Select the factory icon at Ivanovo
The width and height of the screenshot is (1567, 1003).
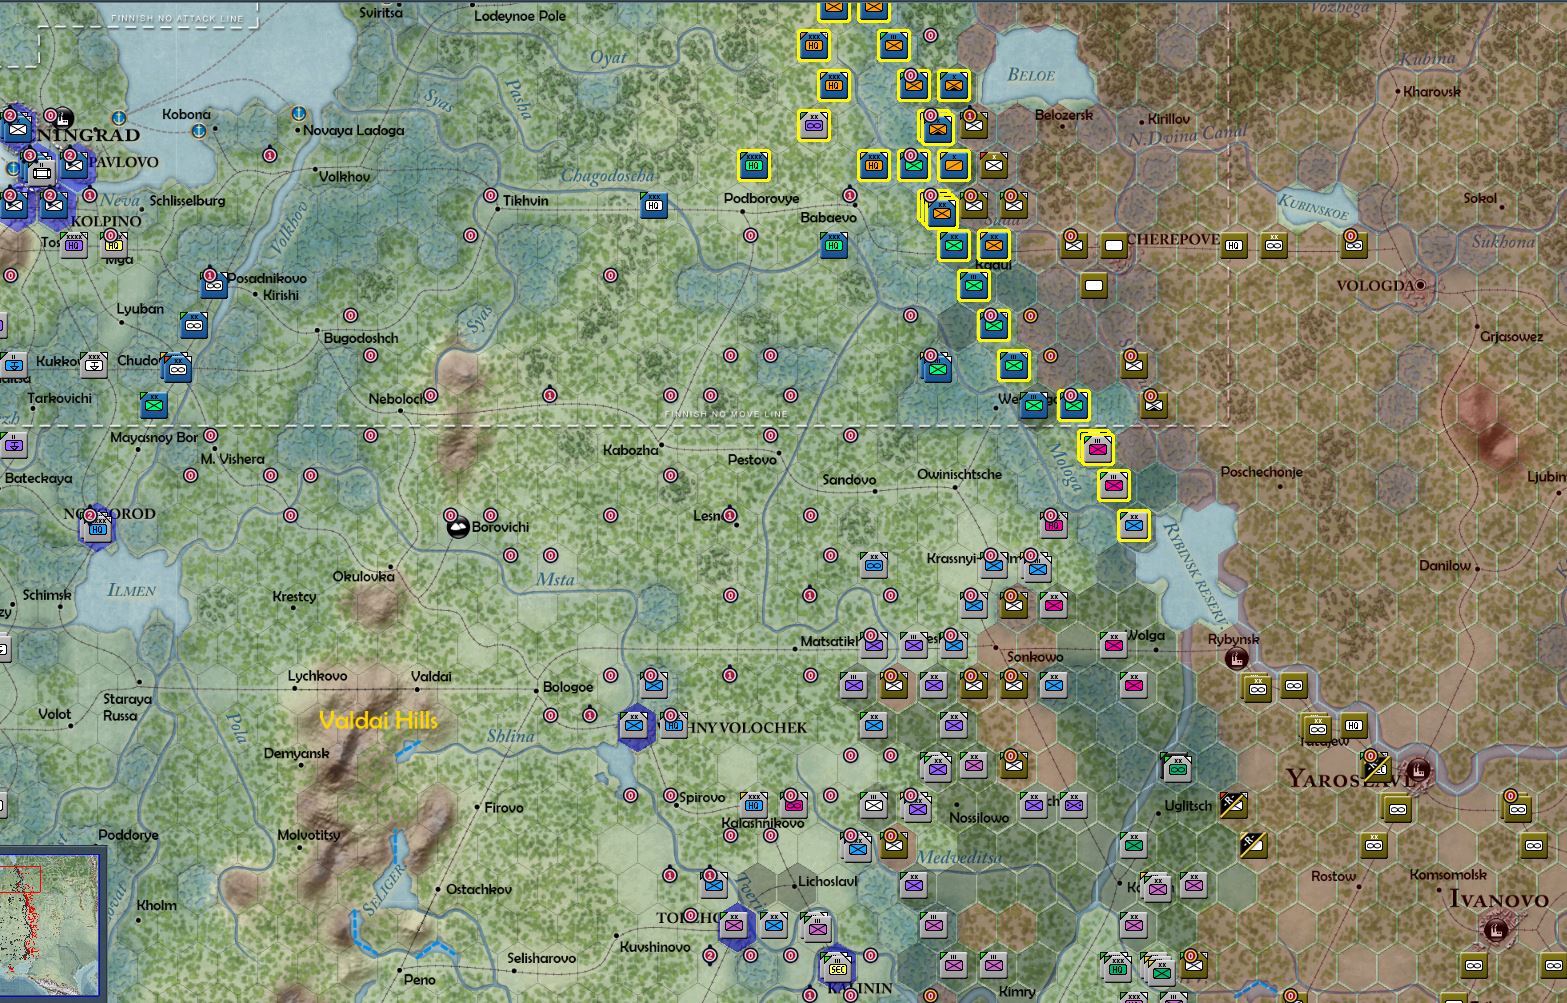pos(1497,931)
